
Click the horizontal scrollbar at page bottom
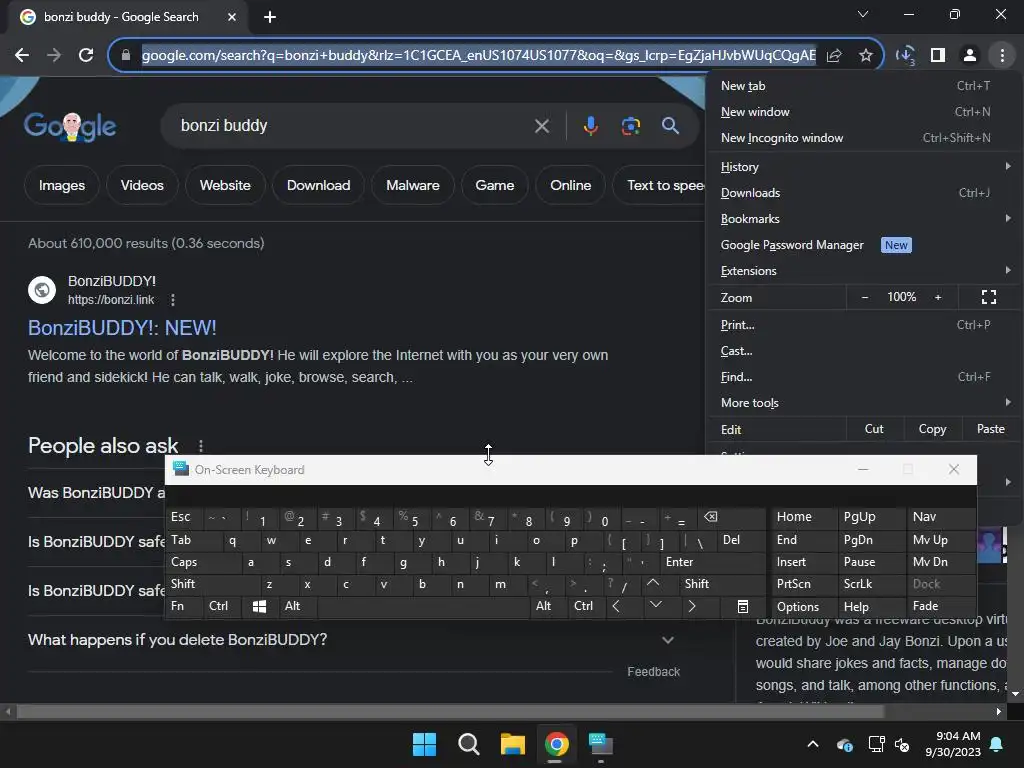tap(451, 712)
